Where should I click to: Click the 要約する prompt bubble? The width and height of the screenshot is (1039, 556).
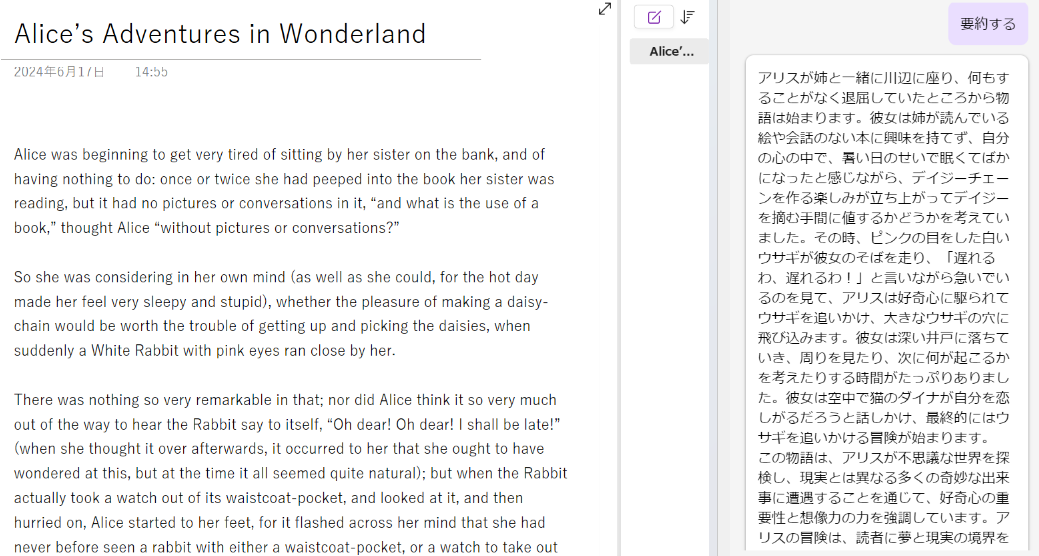(987, 24)
